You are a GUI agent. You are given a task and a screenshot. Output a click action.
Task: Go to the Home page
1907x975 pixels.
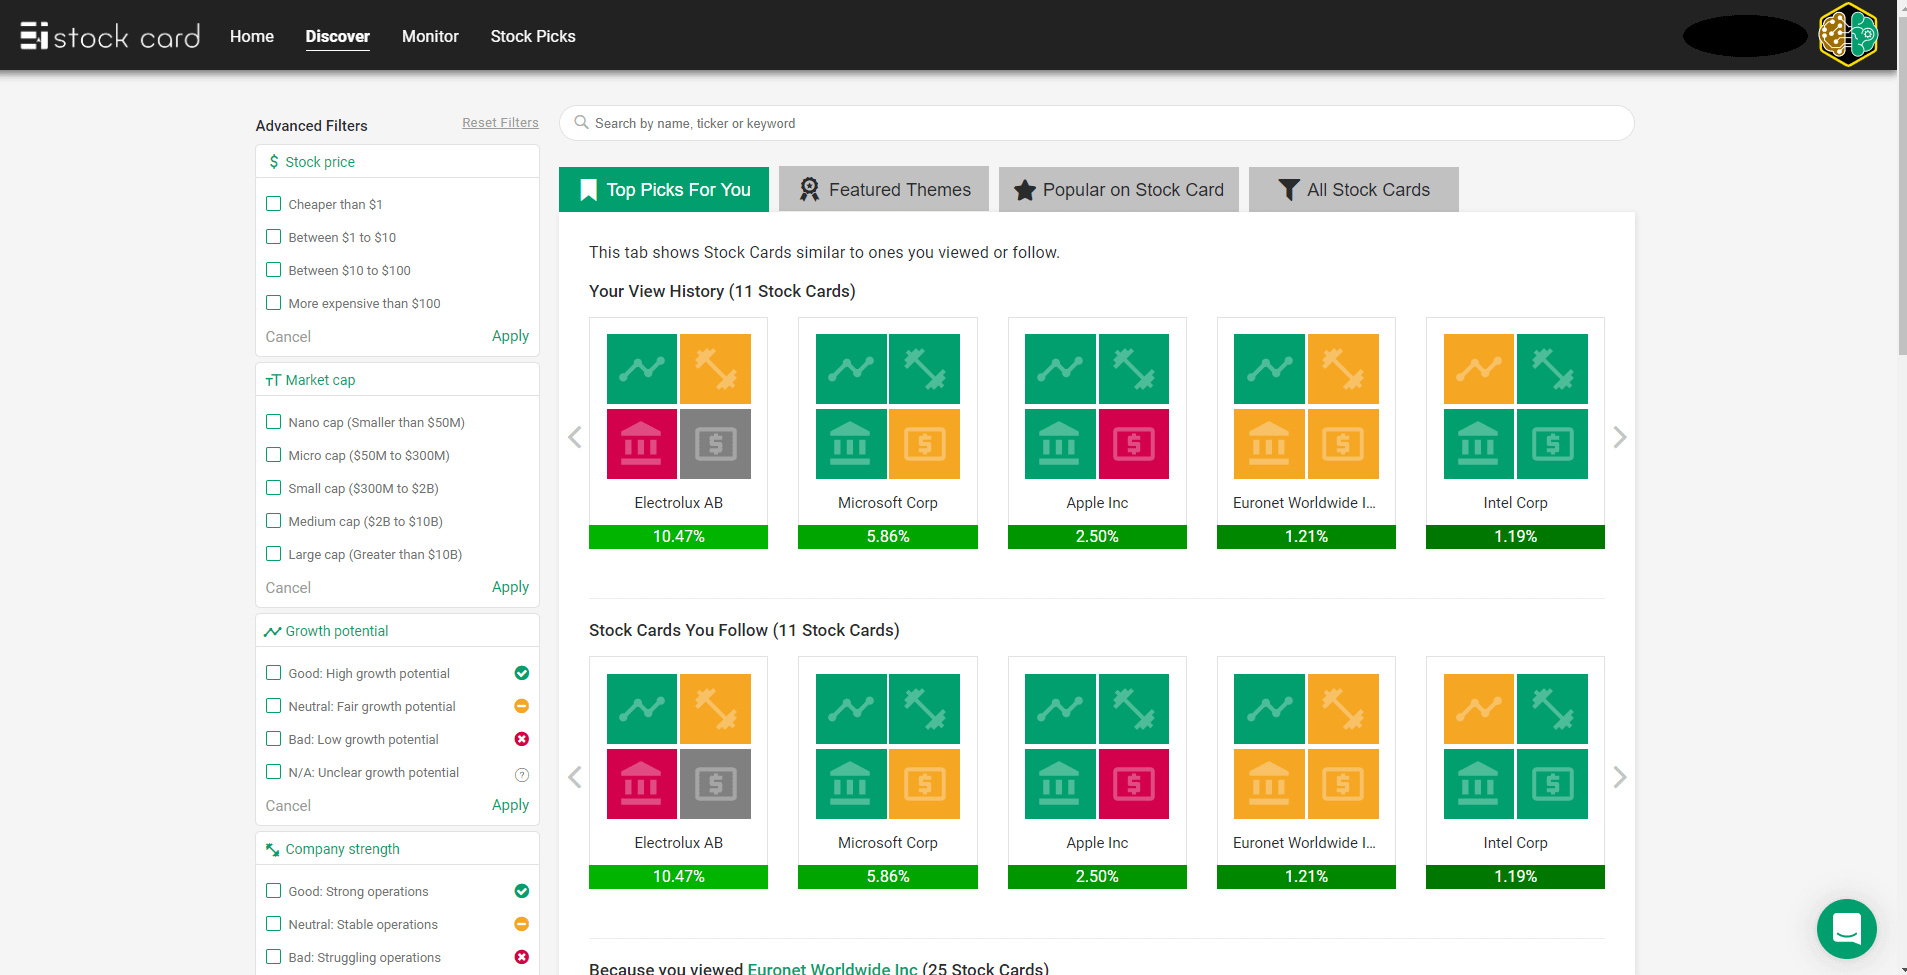pos(252,36)
